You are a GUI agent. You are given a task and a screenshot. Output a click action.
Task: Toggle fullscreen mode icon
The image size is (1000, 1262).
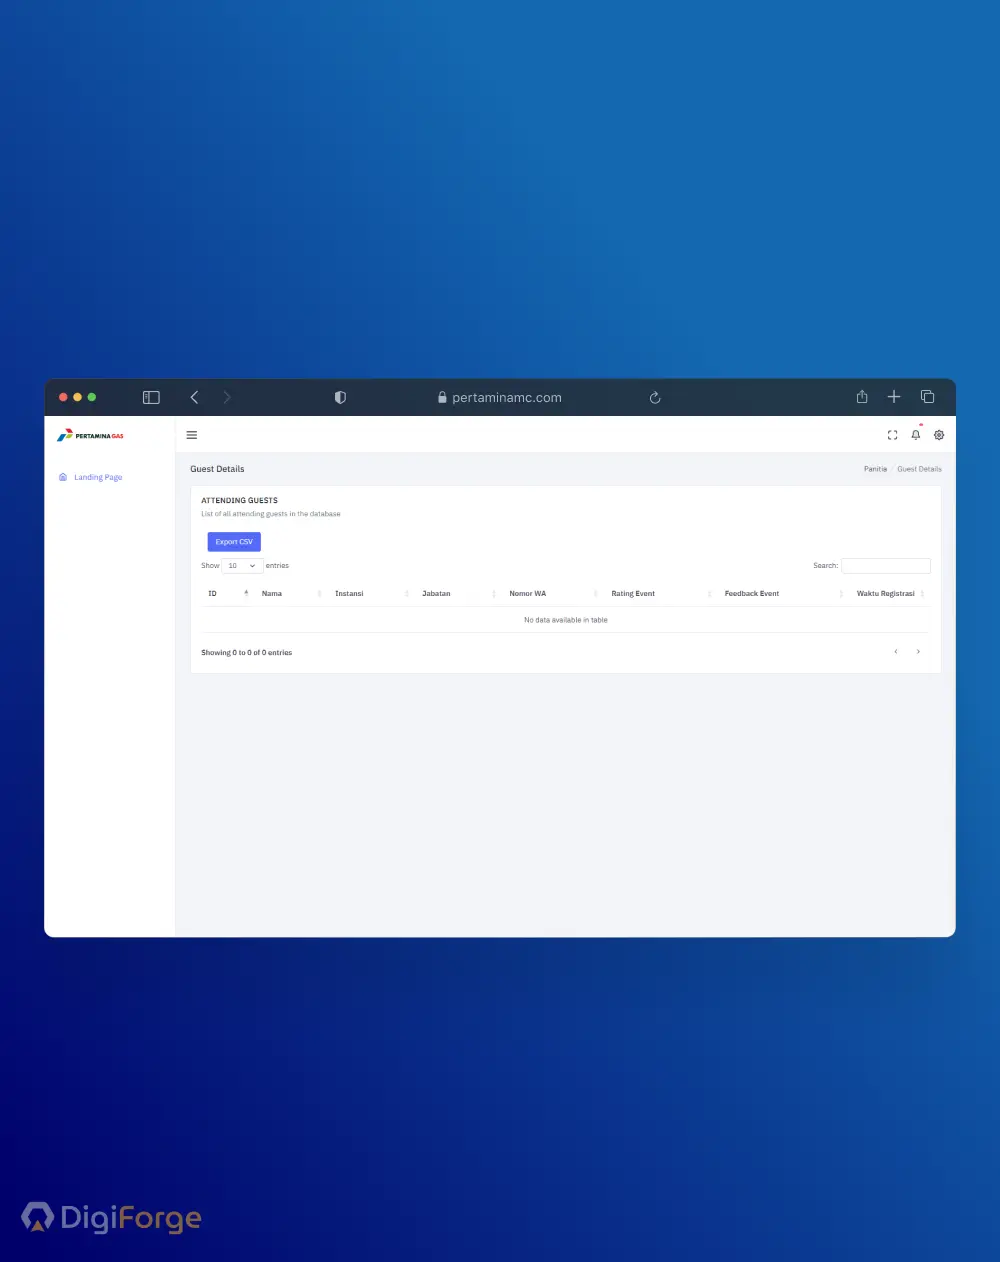tap(892, 435)
